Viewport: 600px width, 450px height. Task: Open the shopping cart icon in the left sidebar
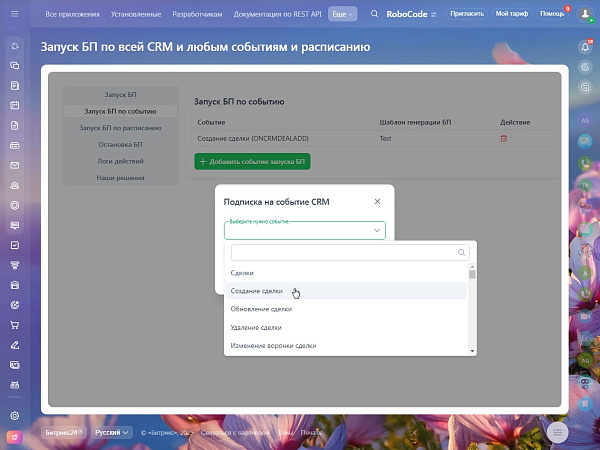(x=14, y=325)
